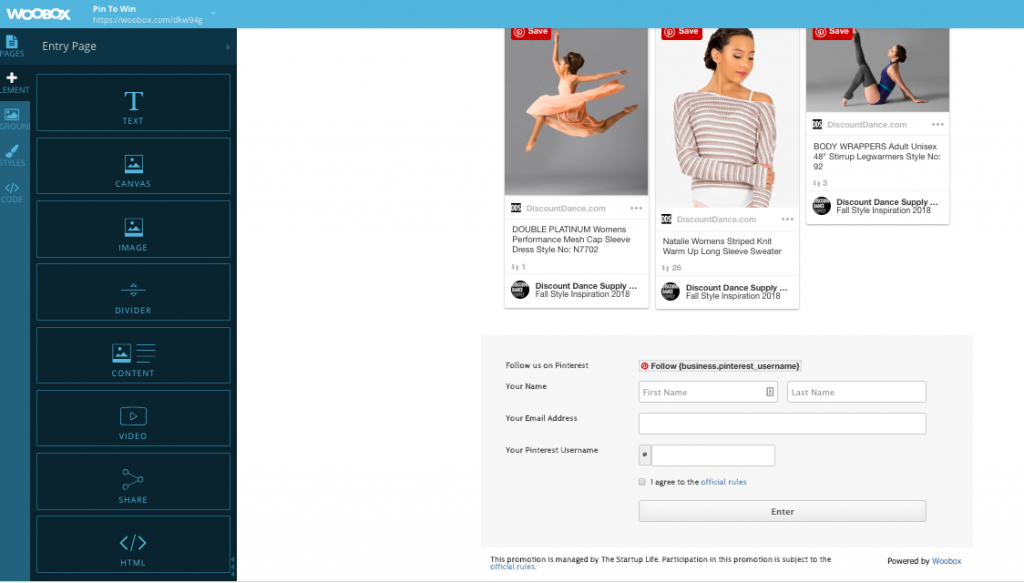Expand the Entry Page selector arrow
1024x583 pixels.
click(x=228, y=47)
